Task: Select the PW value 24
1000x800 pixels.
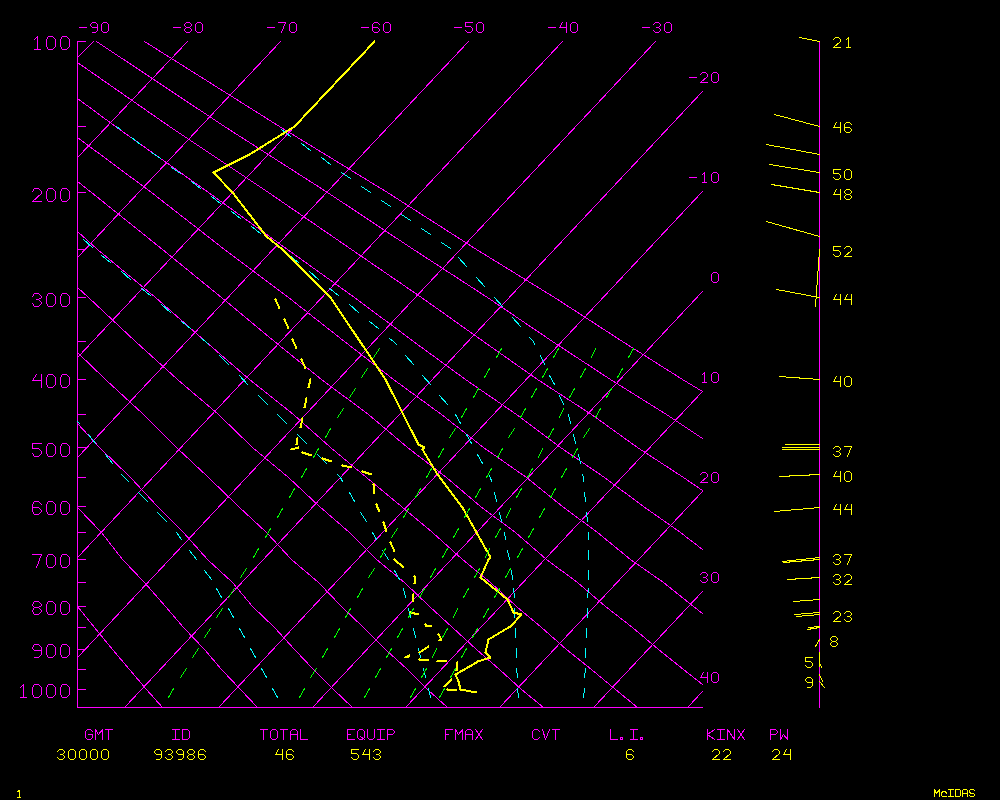Action: [781, 755]
